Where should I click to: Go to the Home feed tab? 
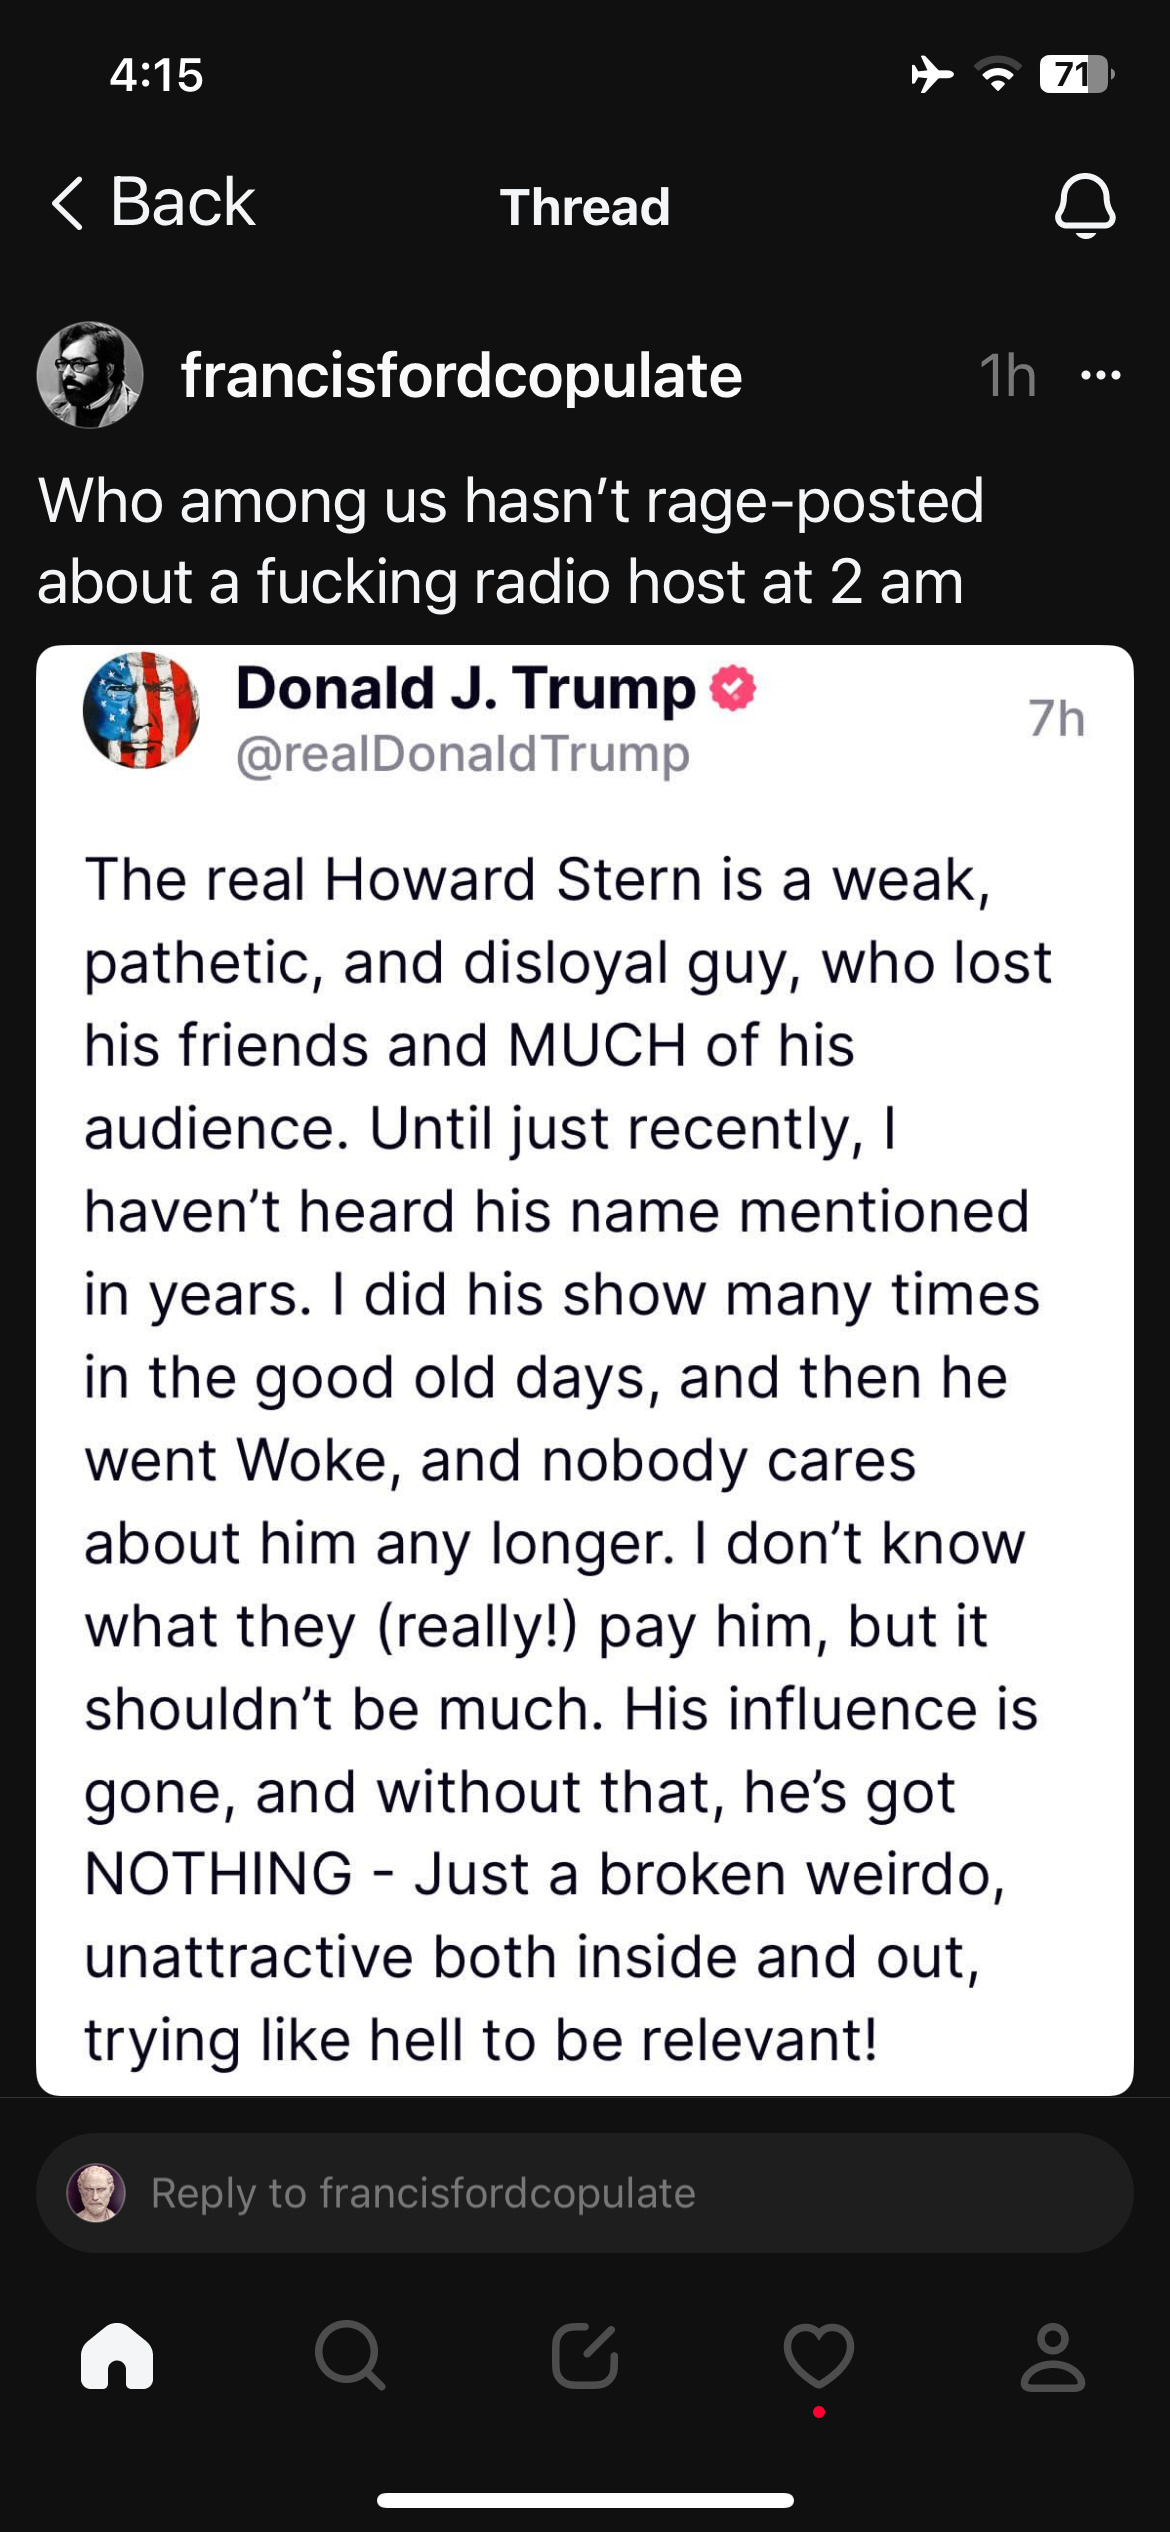point(117,2356)
